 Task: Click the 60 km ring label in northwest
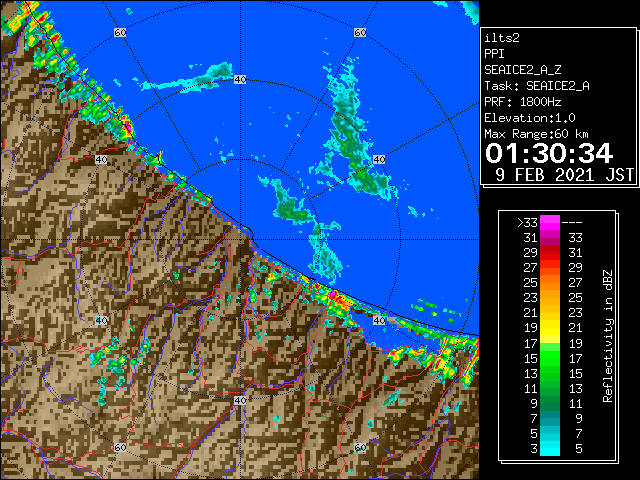click(120, 32)
